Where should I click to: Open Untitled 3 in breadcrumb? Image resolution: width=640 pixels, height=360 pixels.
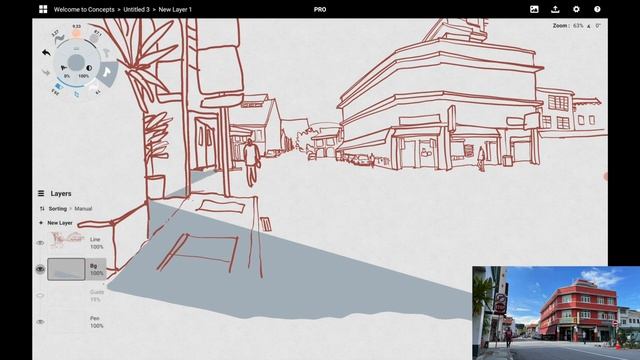point(136,9)
